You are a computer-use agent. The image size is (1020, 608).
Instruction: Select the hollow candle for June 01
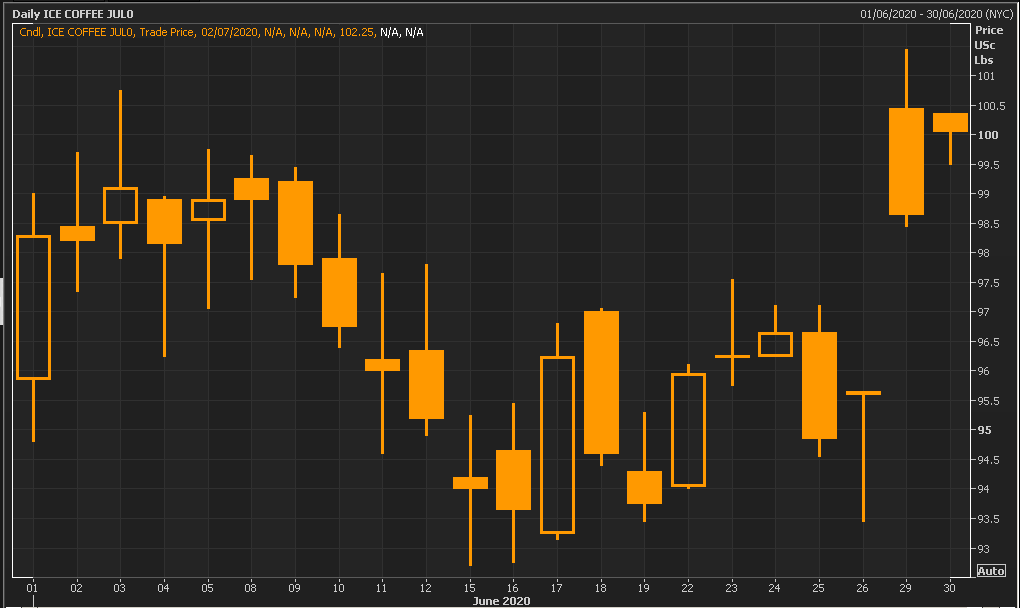pyautogui.click(x=33, y=307)
